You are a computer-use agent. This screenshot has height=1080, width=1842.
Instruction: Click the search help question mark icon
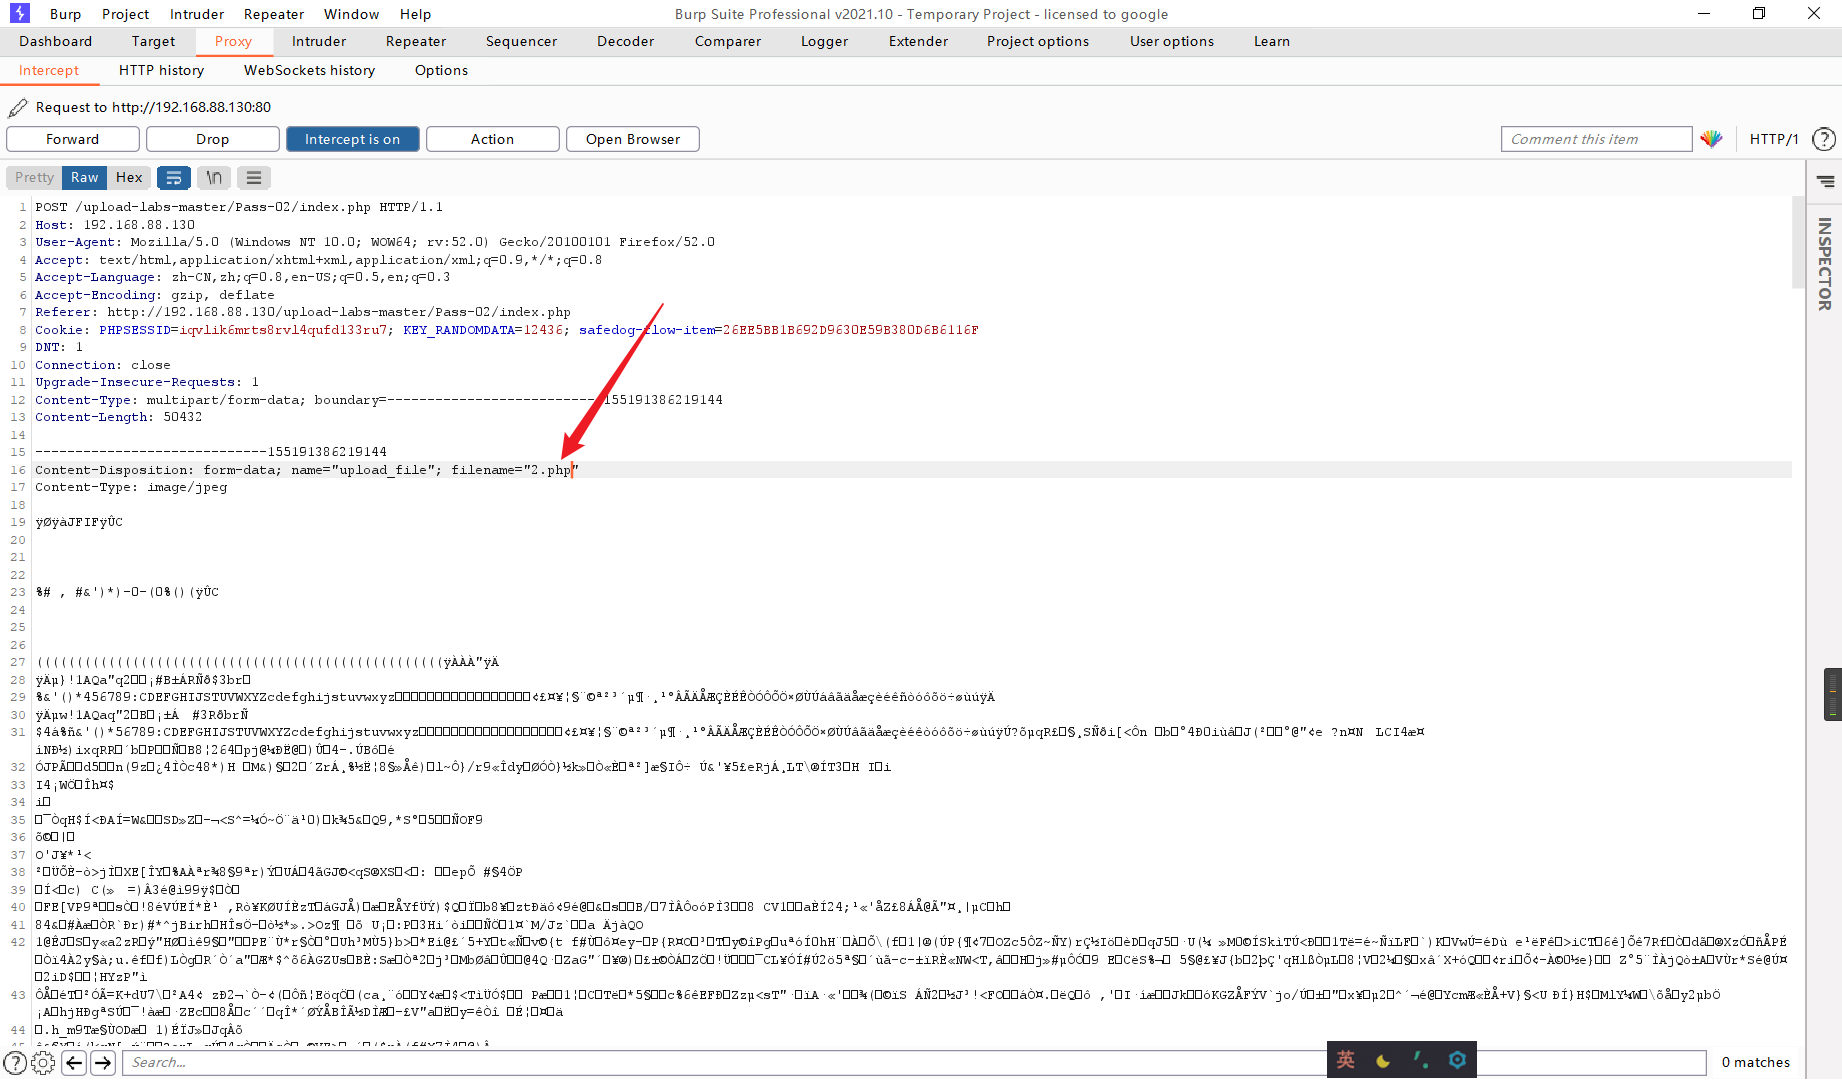(16, 1062)
